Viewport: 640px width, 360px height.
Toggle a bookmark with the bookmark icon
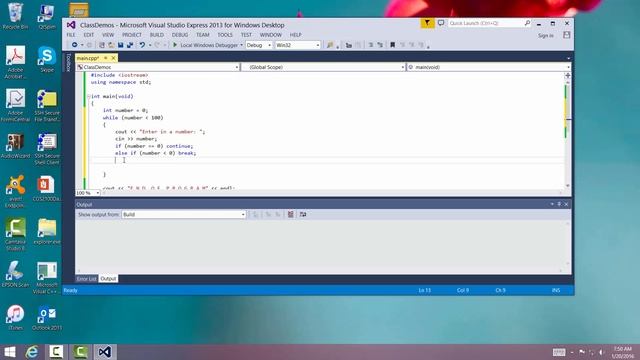click(393, 45)
